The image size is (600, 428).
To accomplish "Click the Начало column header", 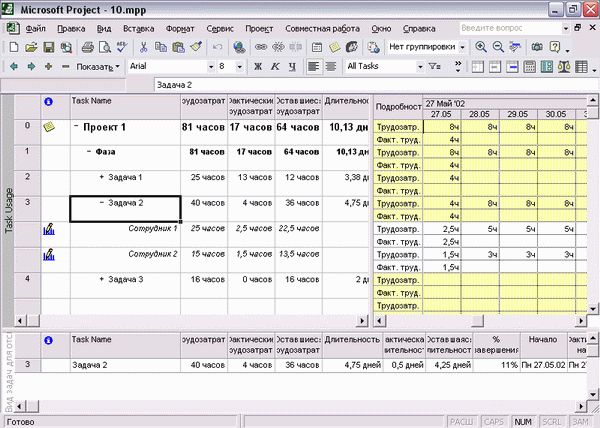I will [x=543, y=345].
